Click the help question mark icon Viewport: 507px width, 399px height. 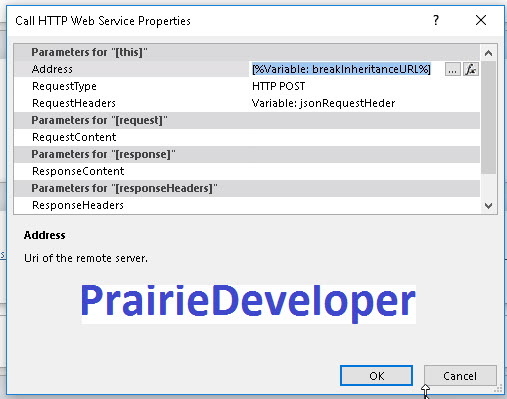pyautogui.click(x=436, y=20)
